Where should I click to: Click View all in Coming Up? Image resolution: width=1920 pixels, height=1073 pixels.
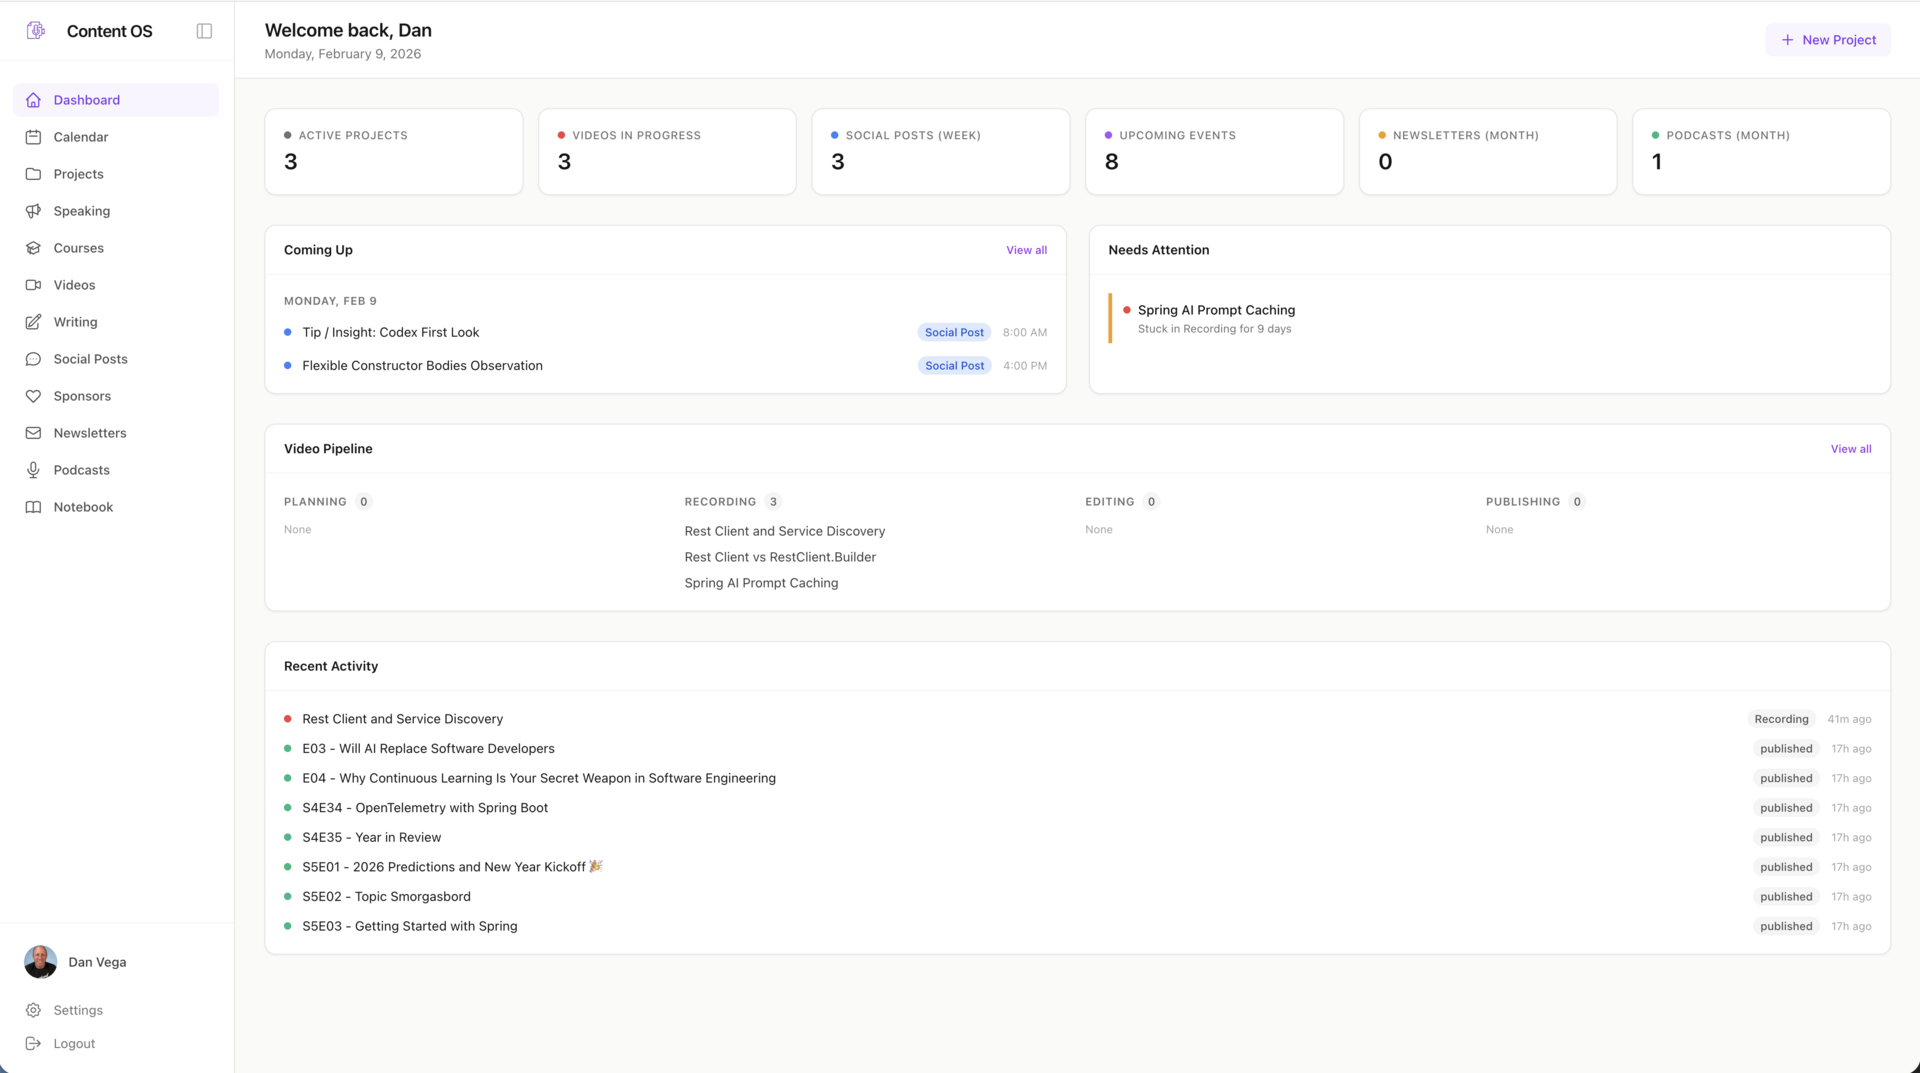pos(1026,250)
